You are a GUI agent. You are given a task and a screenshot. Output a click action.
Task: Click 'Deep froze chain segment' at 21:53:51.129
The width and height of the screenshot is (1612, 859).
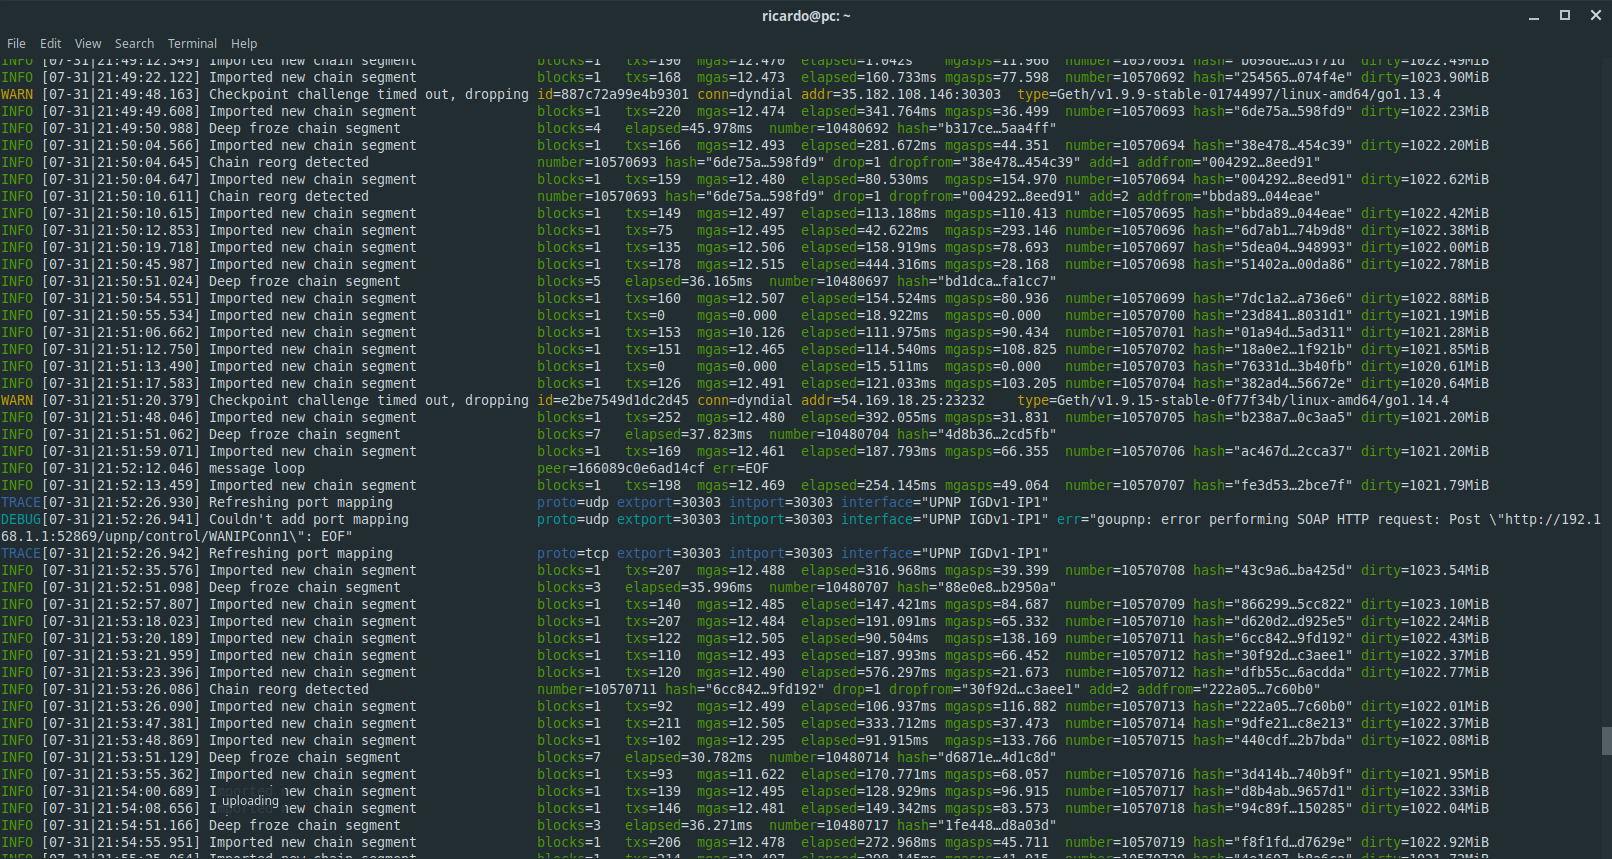[305, 757]
